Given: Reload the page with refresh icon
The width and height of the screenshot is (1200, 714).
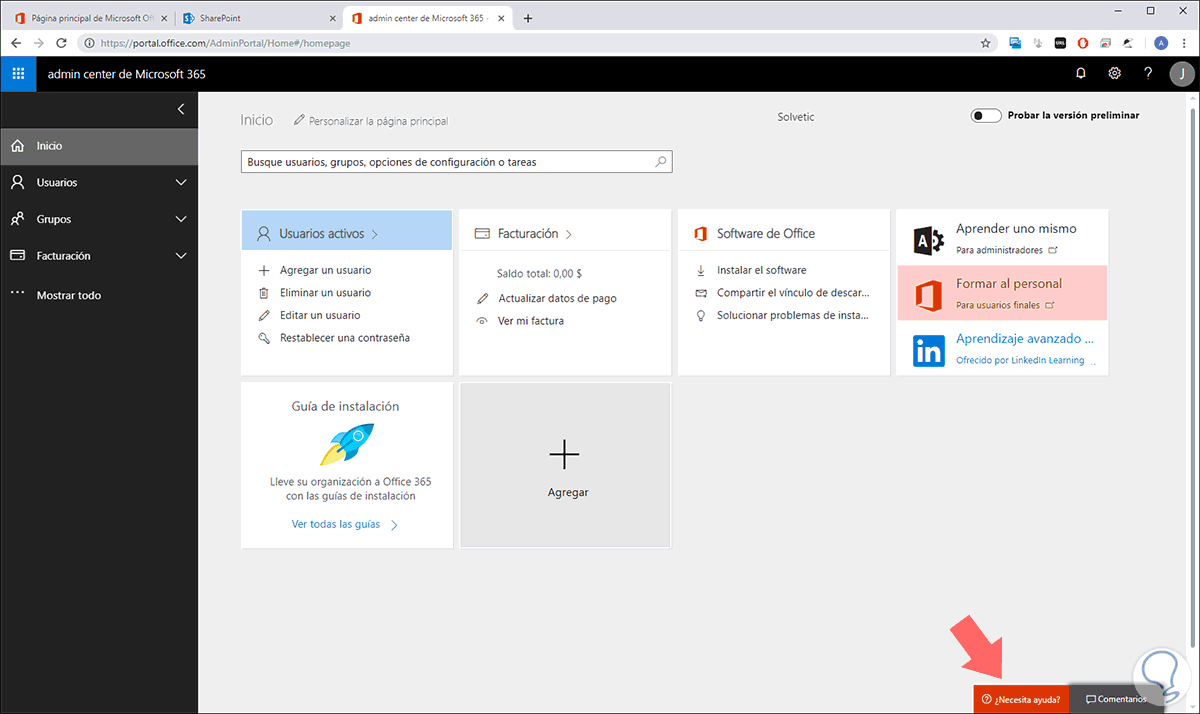Looking at the screenshot, I should coord(62,43).
